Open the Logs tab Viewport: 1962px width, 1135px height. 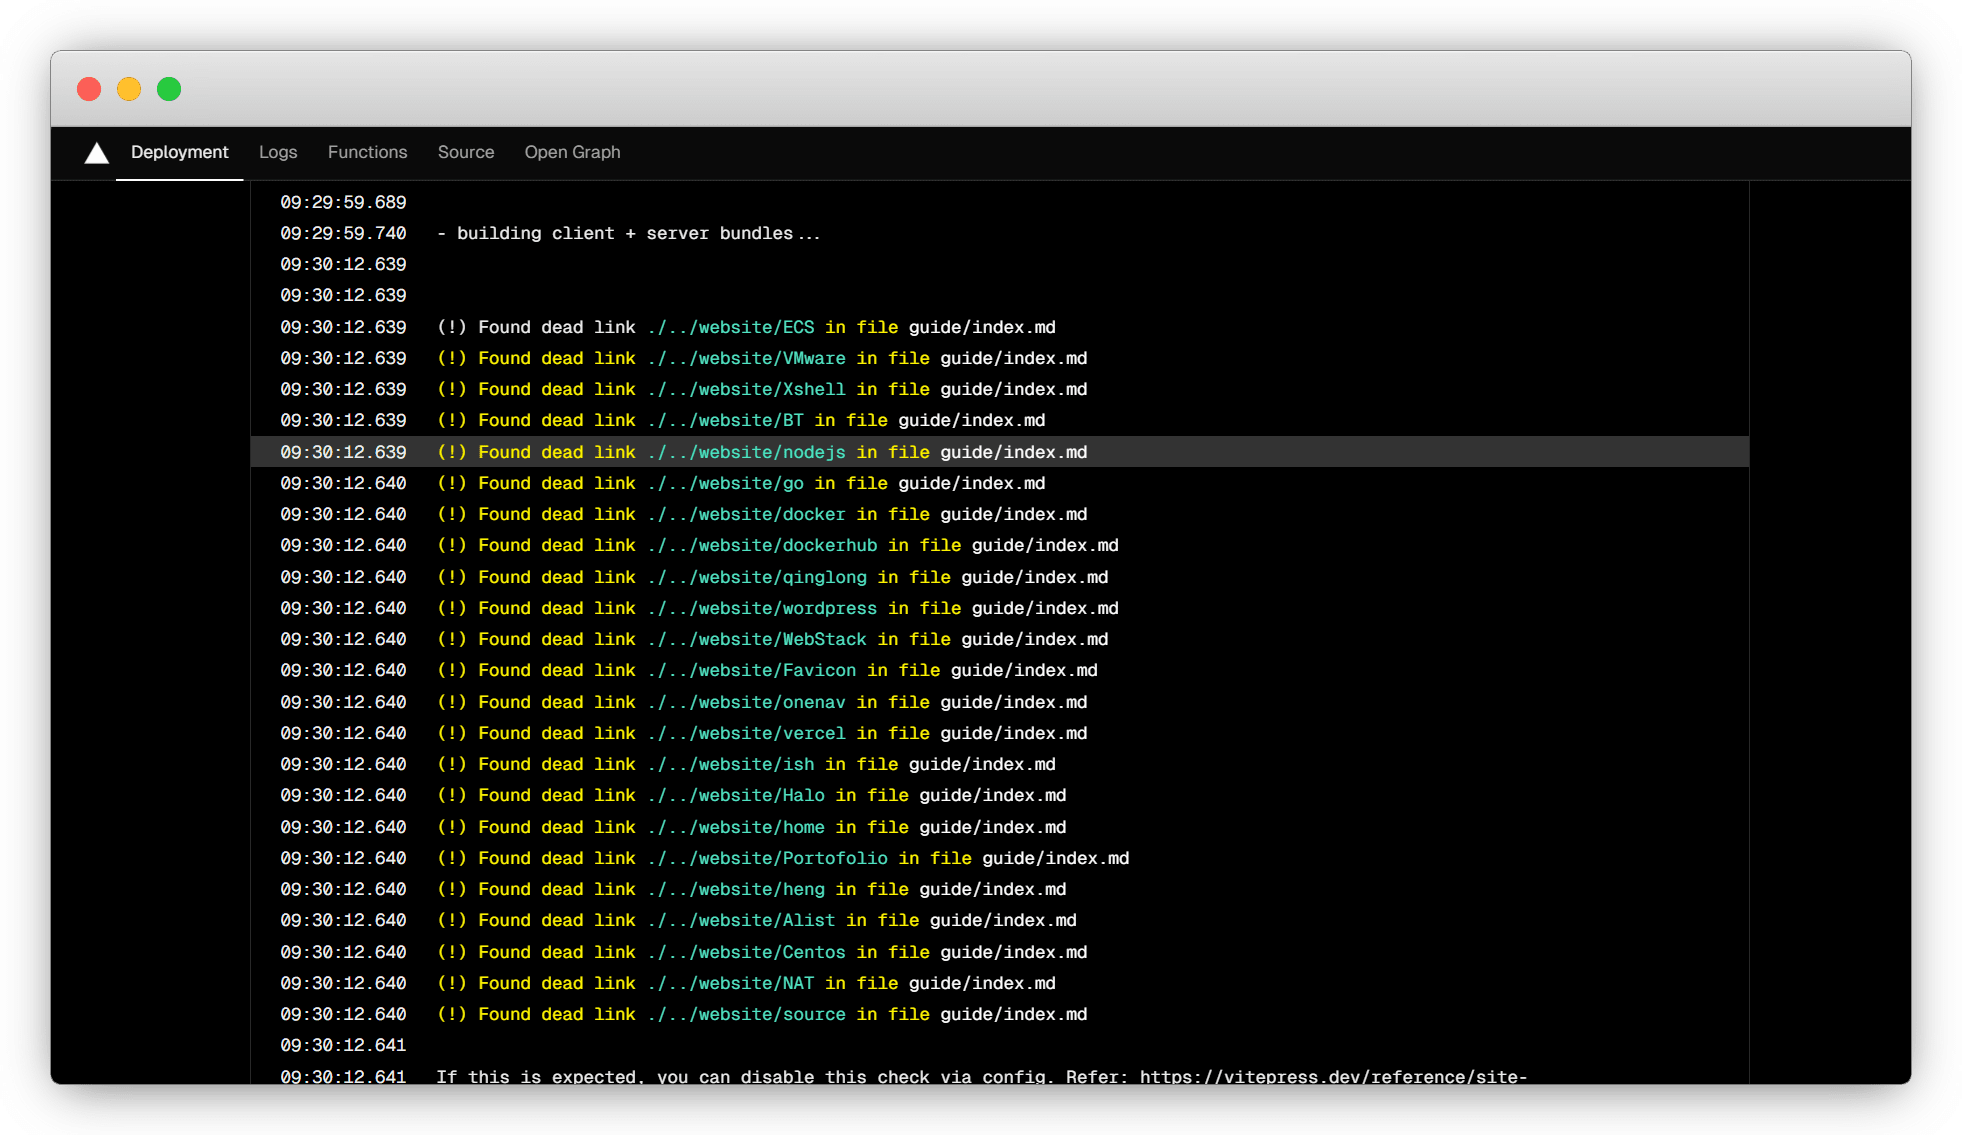coord(278,152)
